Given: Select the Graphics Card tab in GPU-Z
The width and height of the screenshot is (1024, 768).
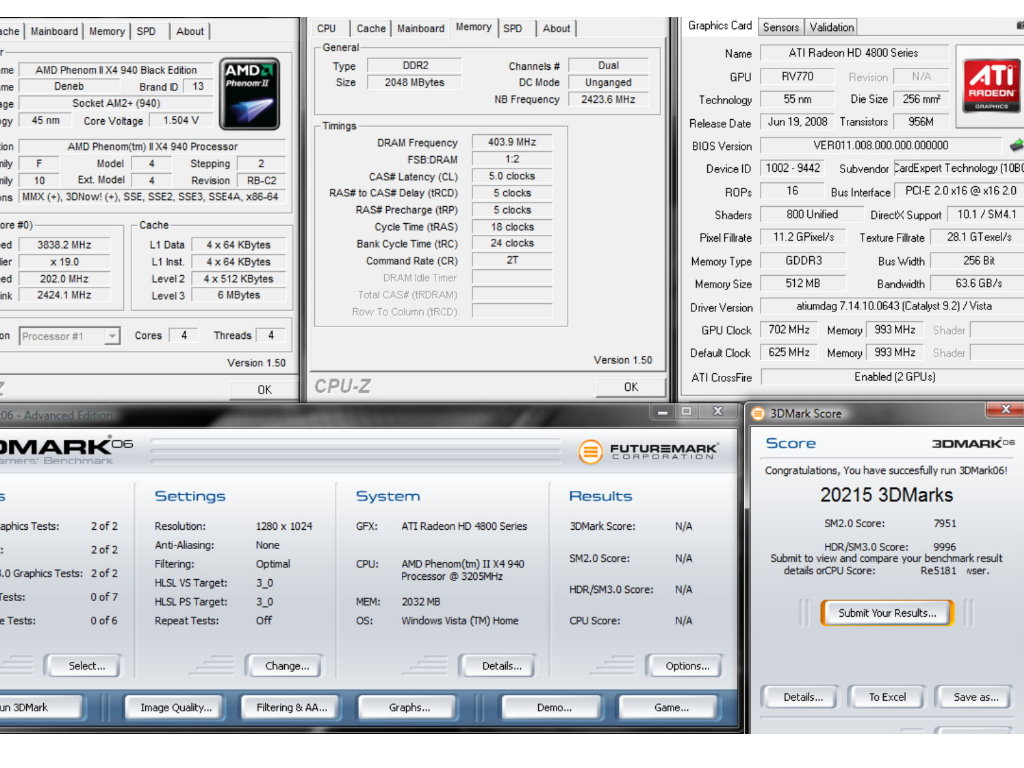Looking at the screenshot, I should 720,25.
